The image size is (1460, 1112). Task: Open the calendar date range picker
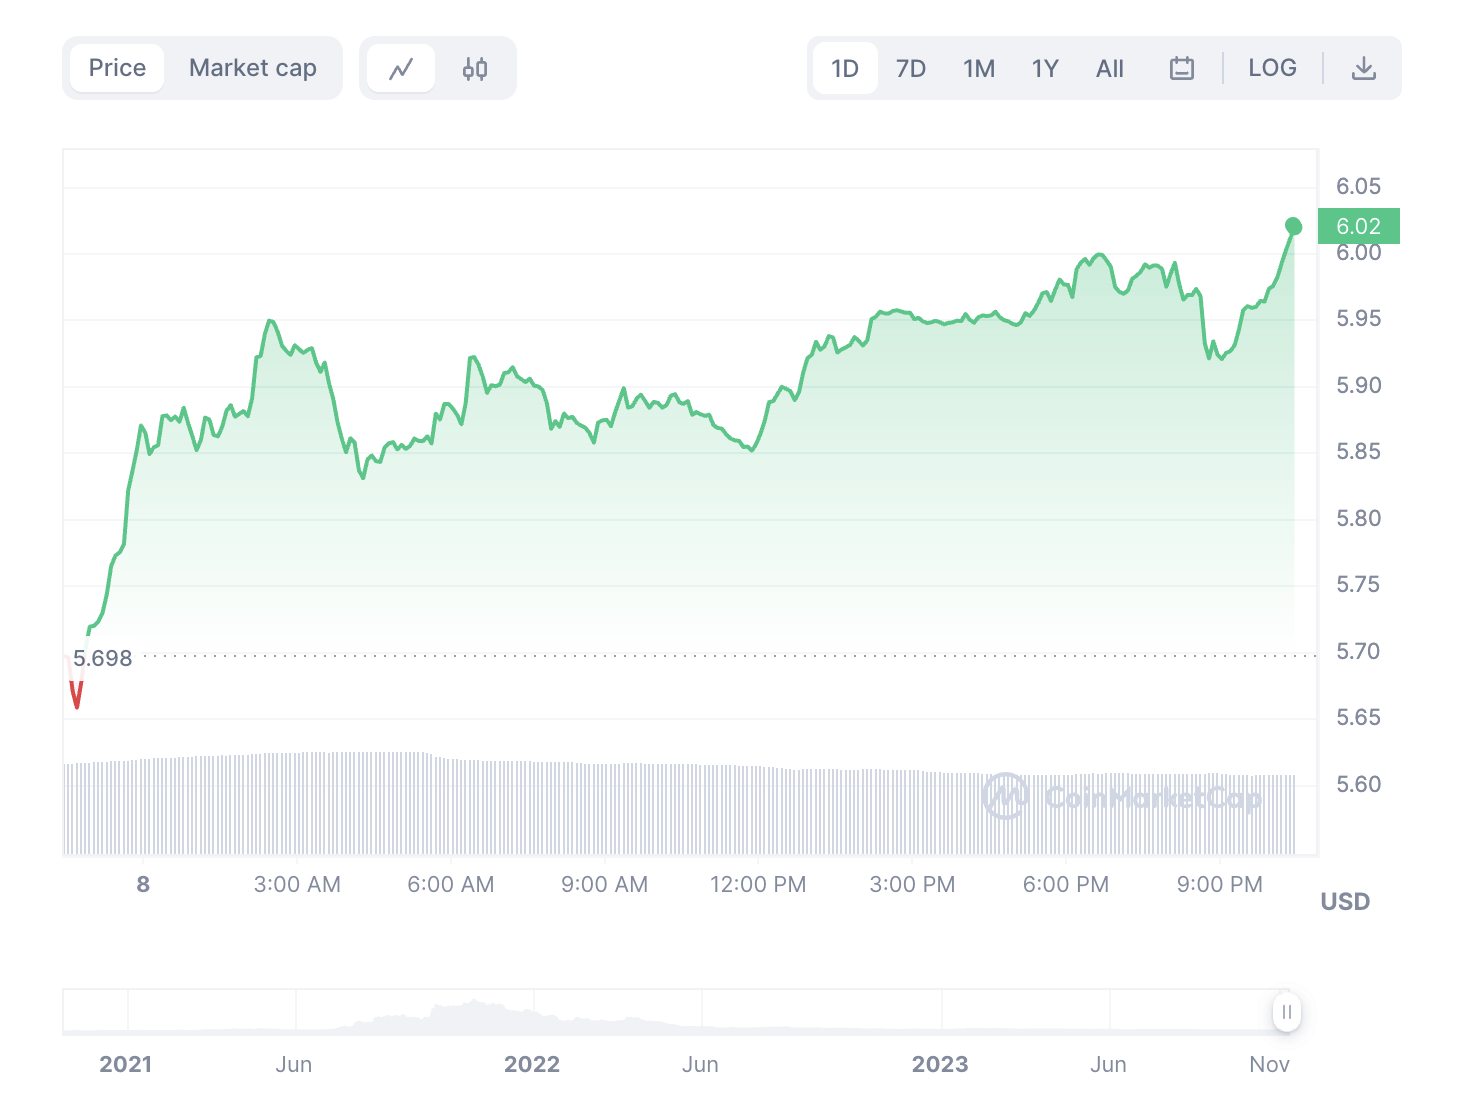(1181, 69)
